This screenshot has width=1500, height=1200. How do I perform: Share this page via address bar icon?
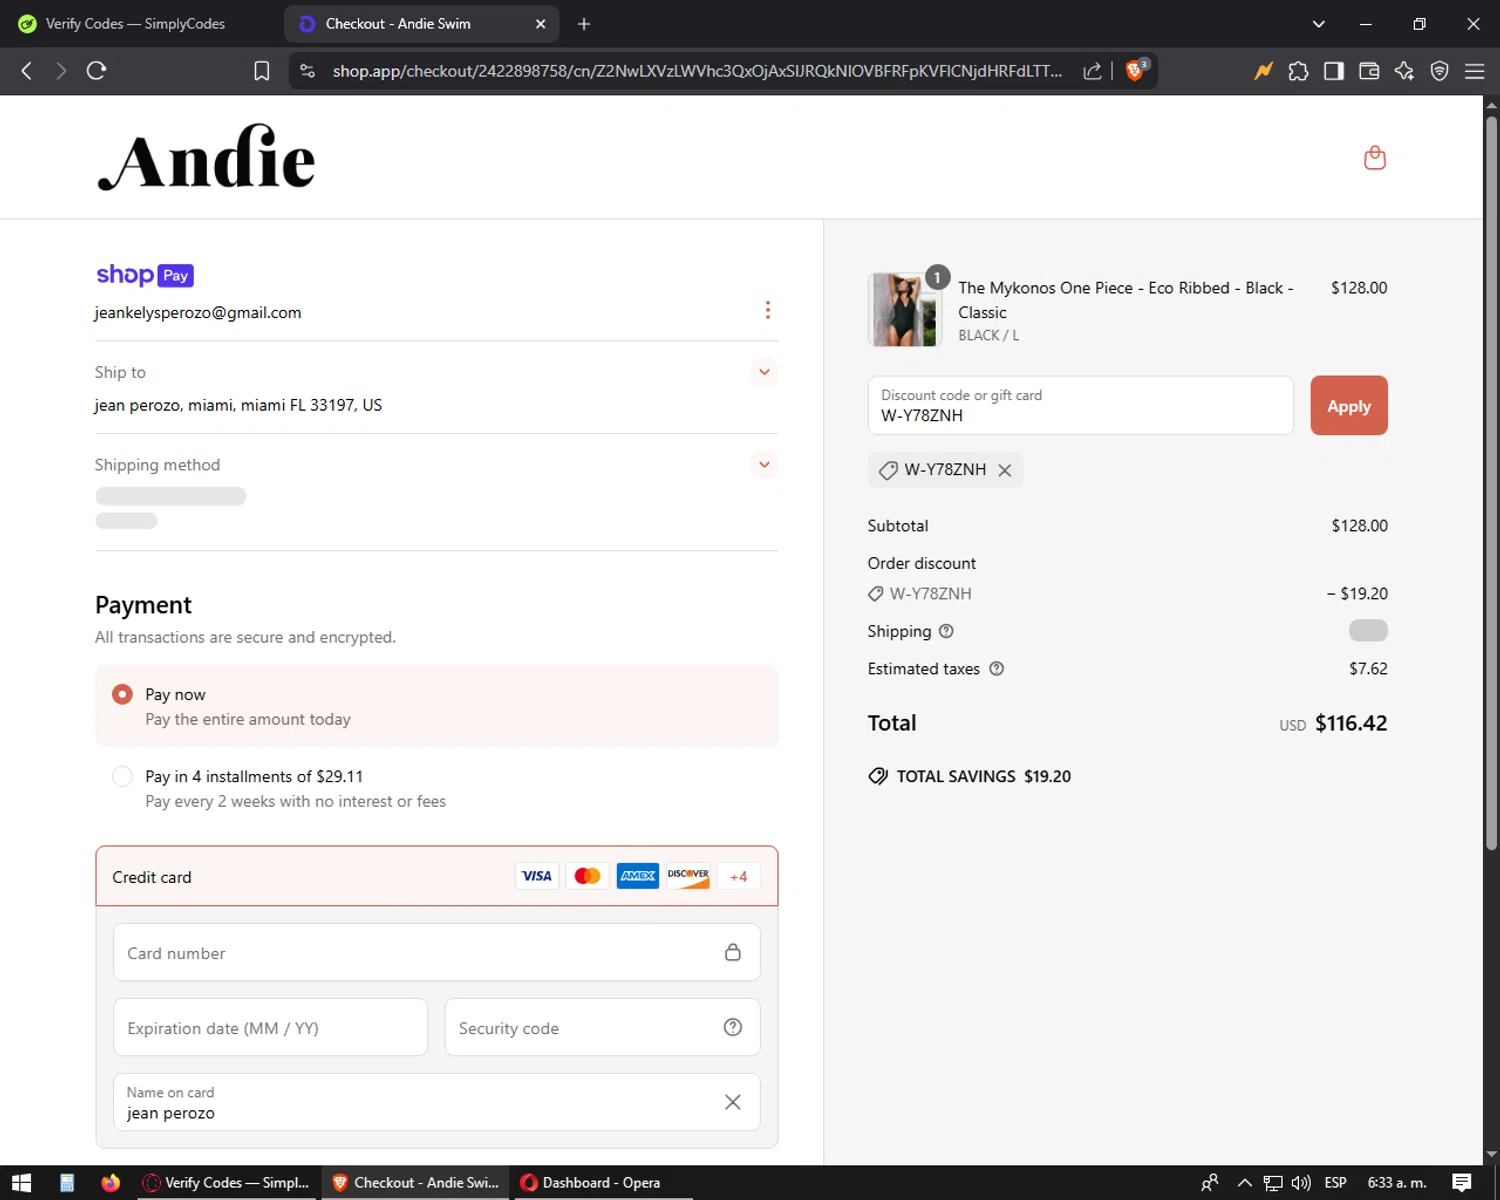tap(1092, 71)
